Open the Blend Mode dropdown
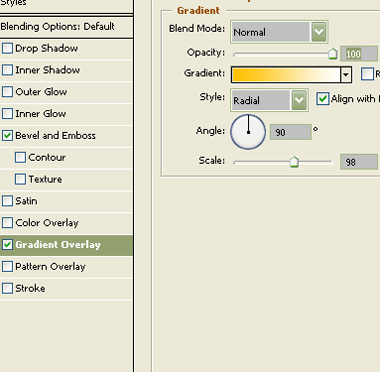380x372 pixels. coord(279,32)
